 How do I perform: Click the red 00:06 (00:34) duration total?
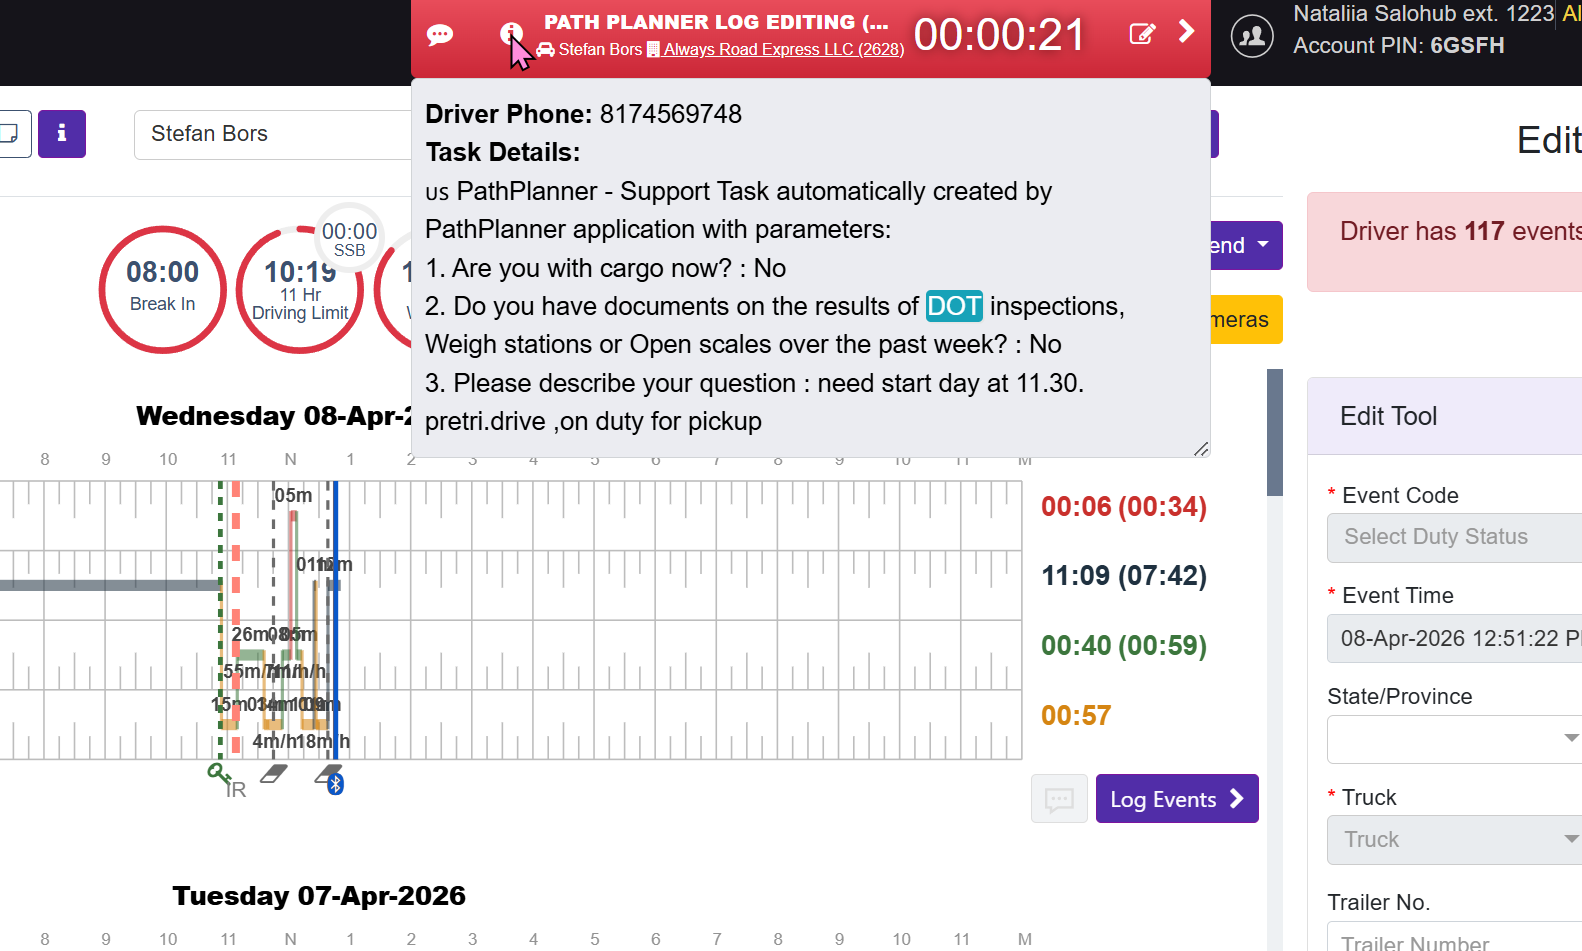pos(1124,507)
